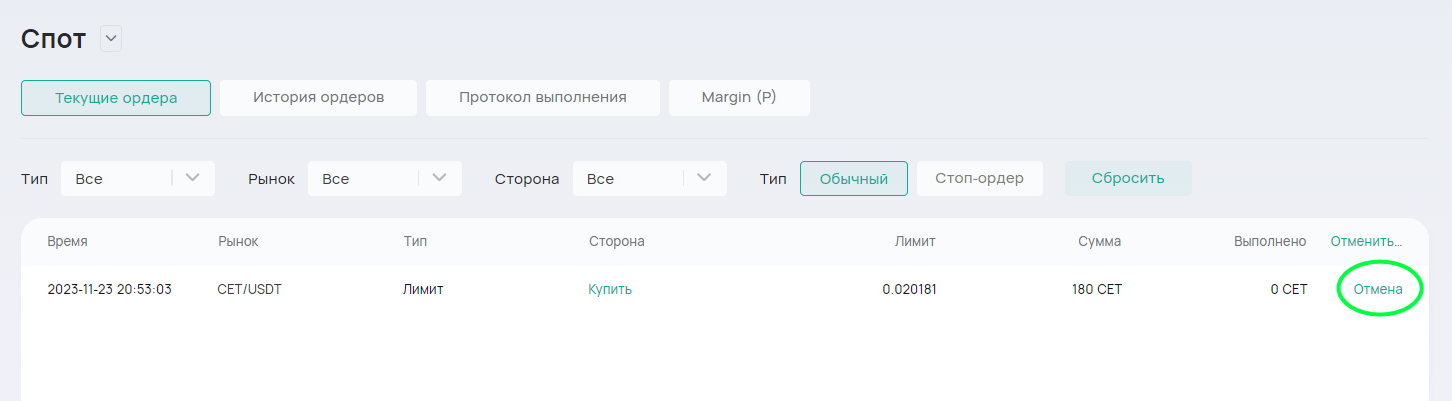
Task: Open Протокол выполнения tab
Action: tap(542, 98)
